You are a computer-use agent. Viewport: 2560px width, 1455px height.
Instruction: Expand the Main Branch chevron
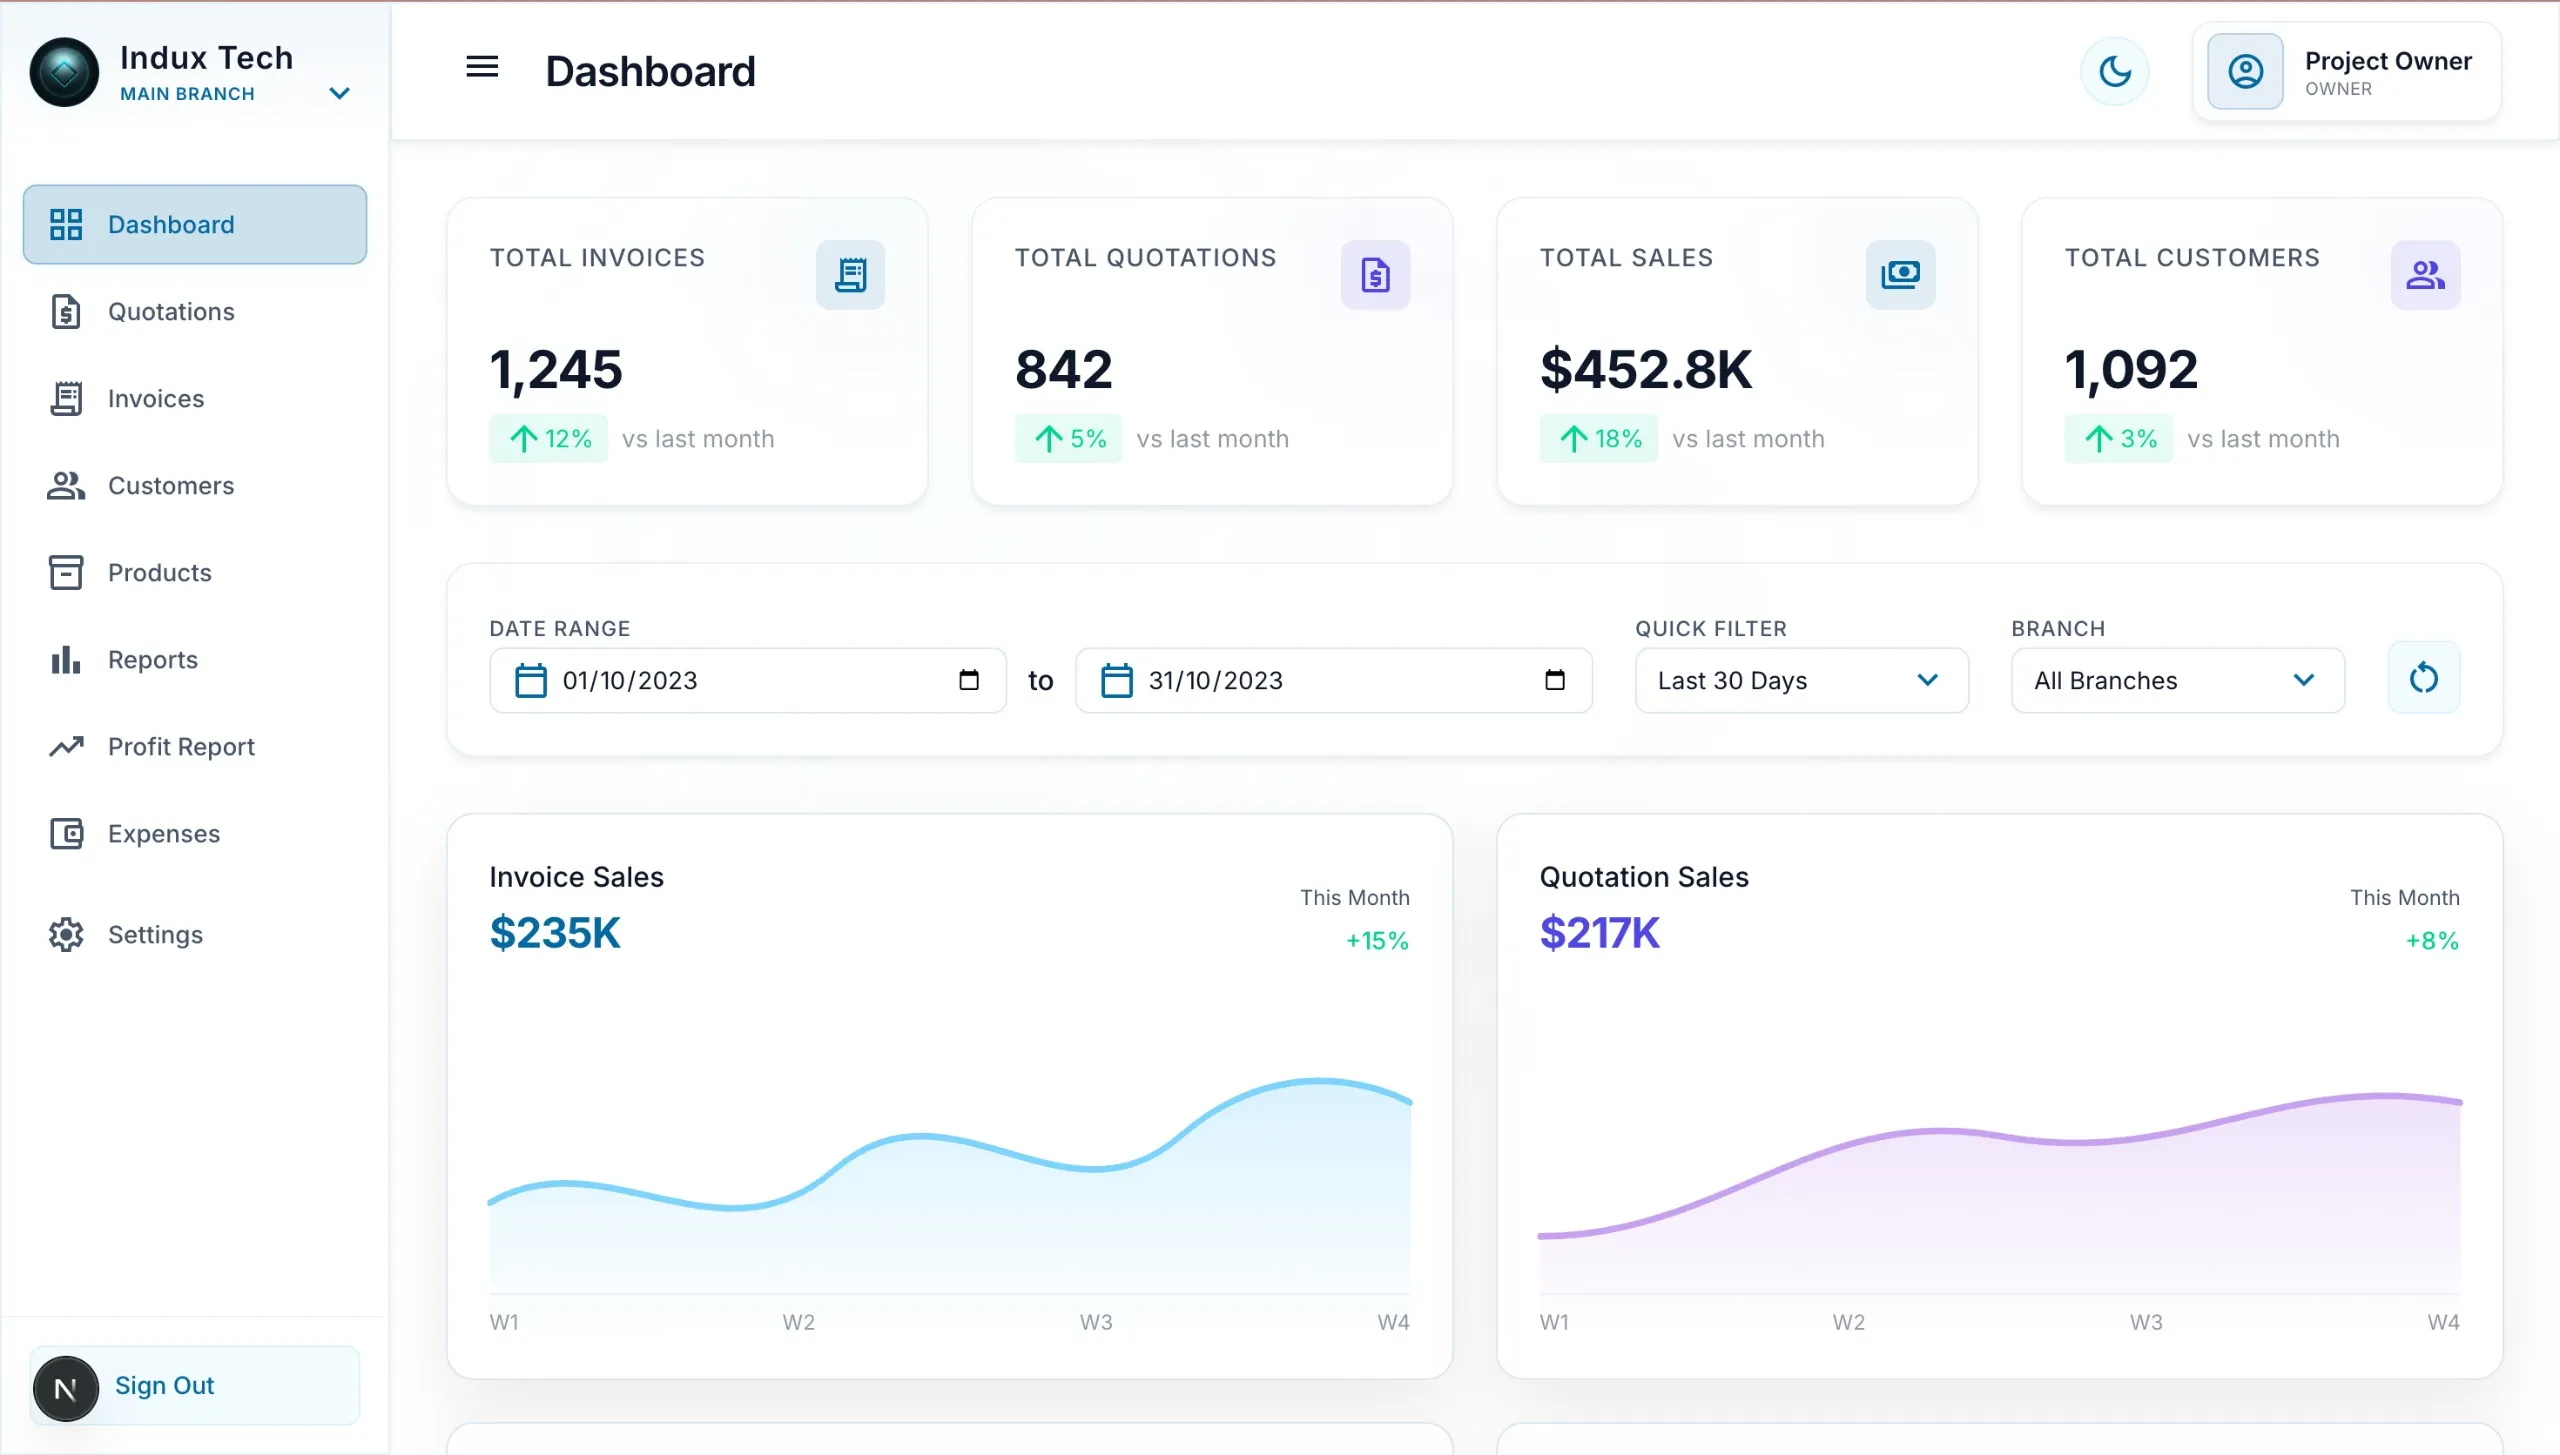(339, 93)
